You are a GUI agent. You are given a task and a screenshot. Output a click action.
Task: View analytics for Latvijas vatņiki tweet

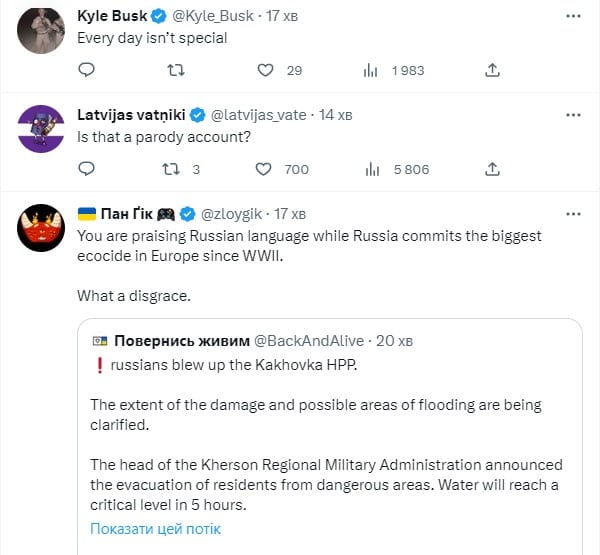(x=370, y=169)
